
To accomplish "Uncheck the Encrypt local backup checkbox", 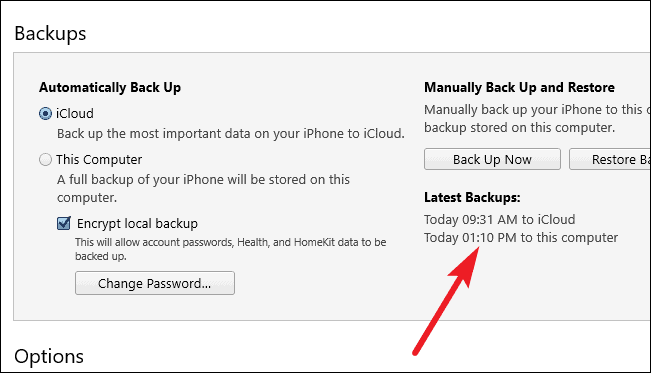I will pyautogui.click(x=64, y=223).
